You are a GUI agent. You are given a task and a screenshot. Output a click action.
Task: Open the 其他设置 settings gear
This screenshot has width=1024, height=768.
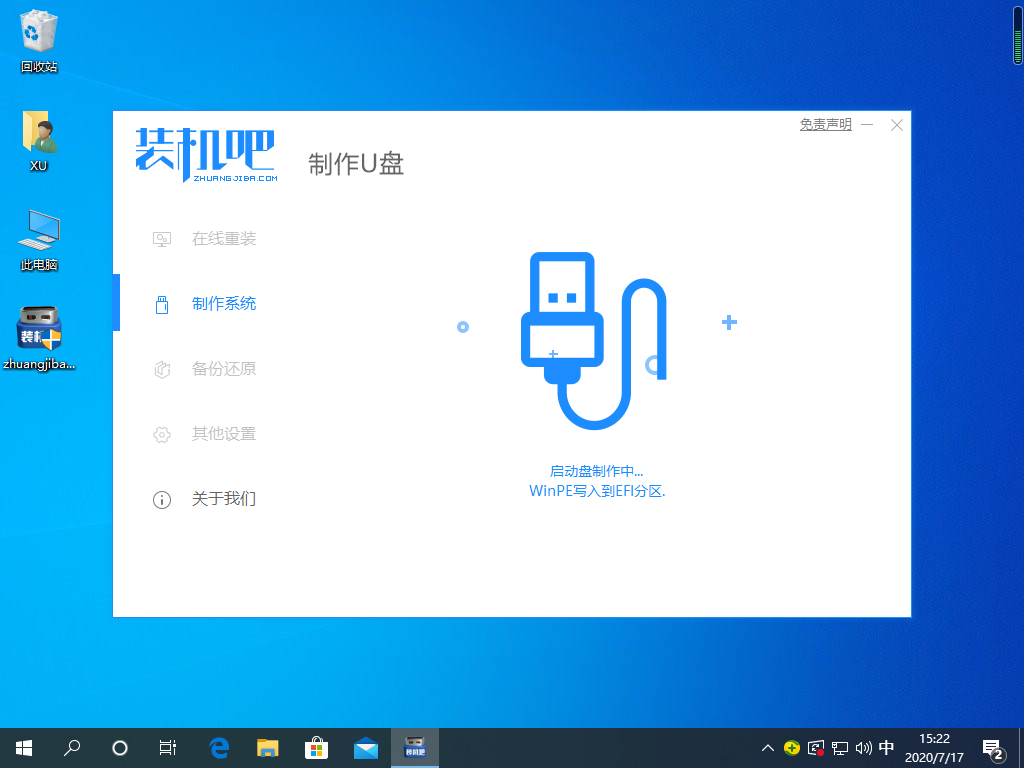coord(162,434)
